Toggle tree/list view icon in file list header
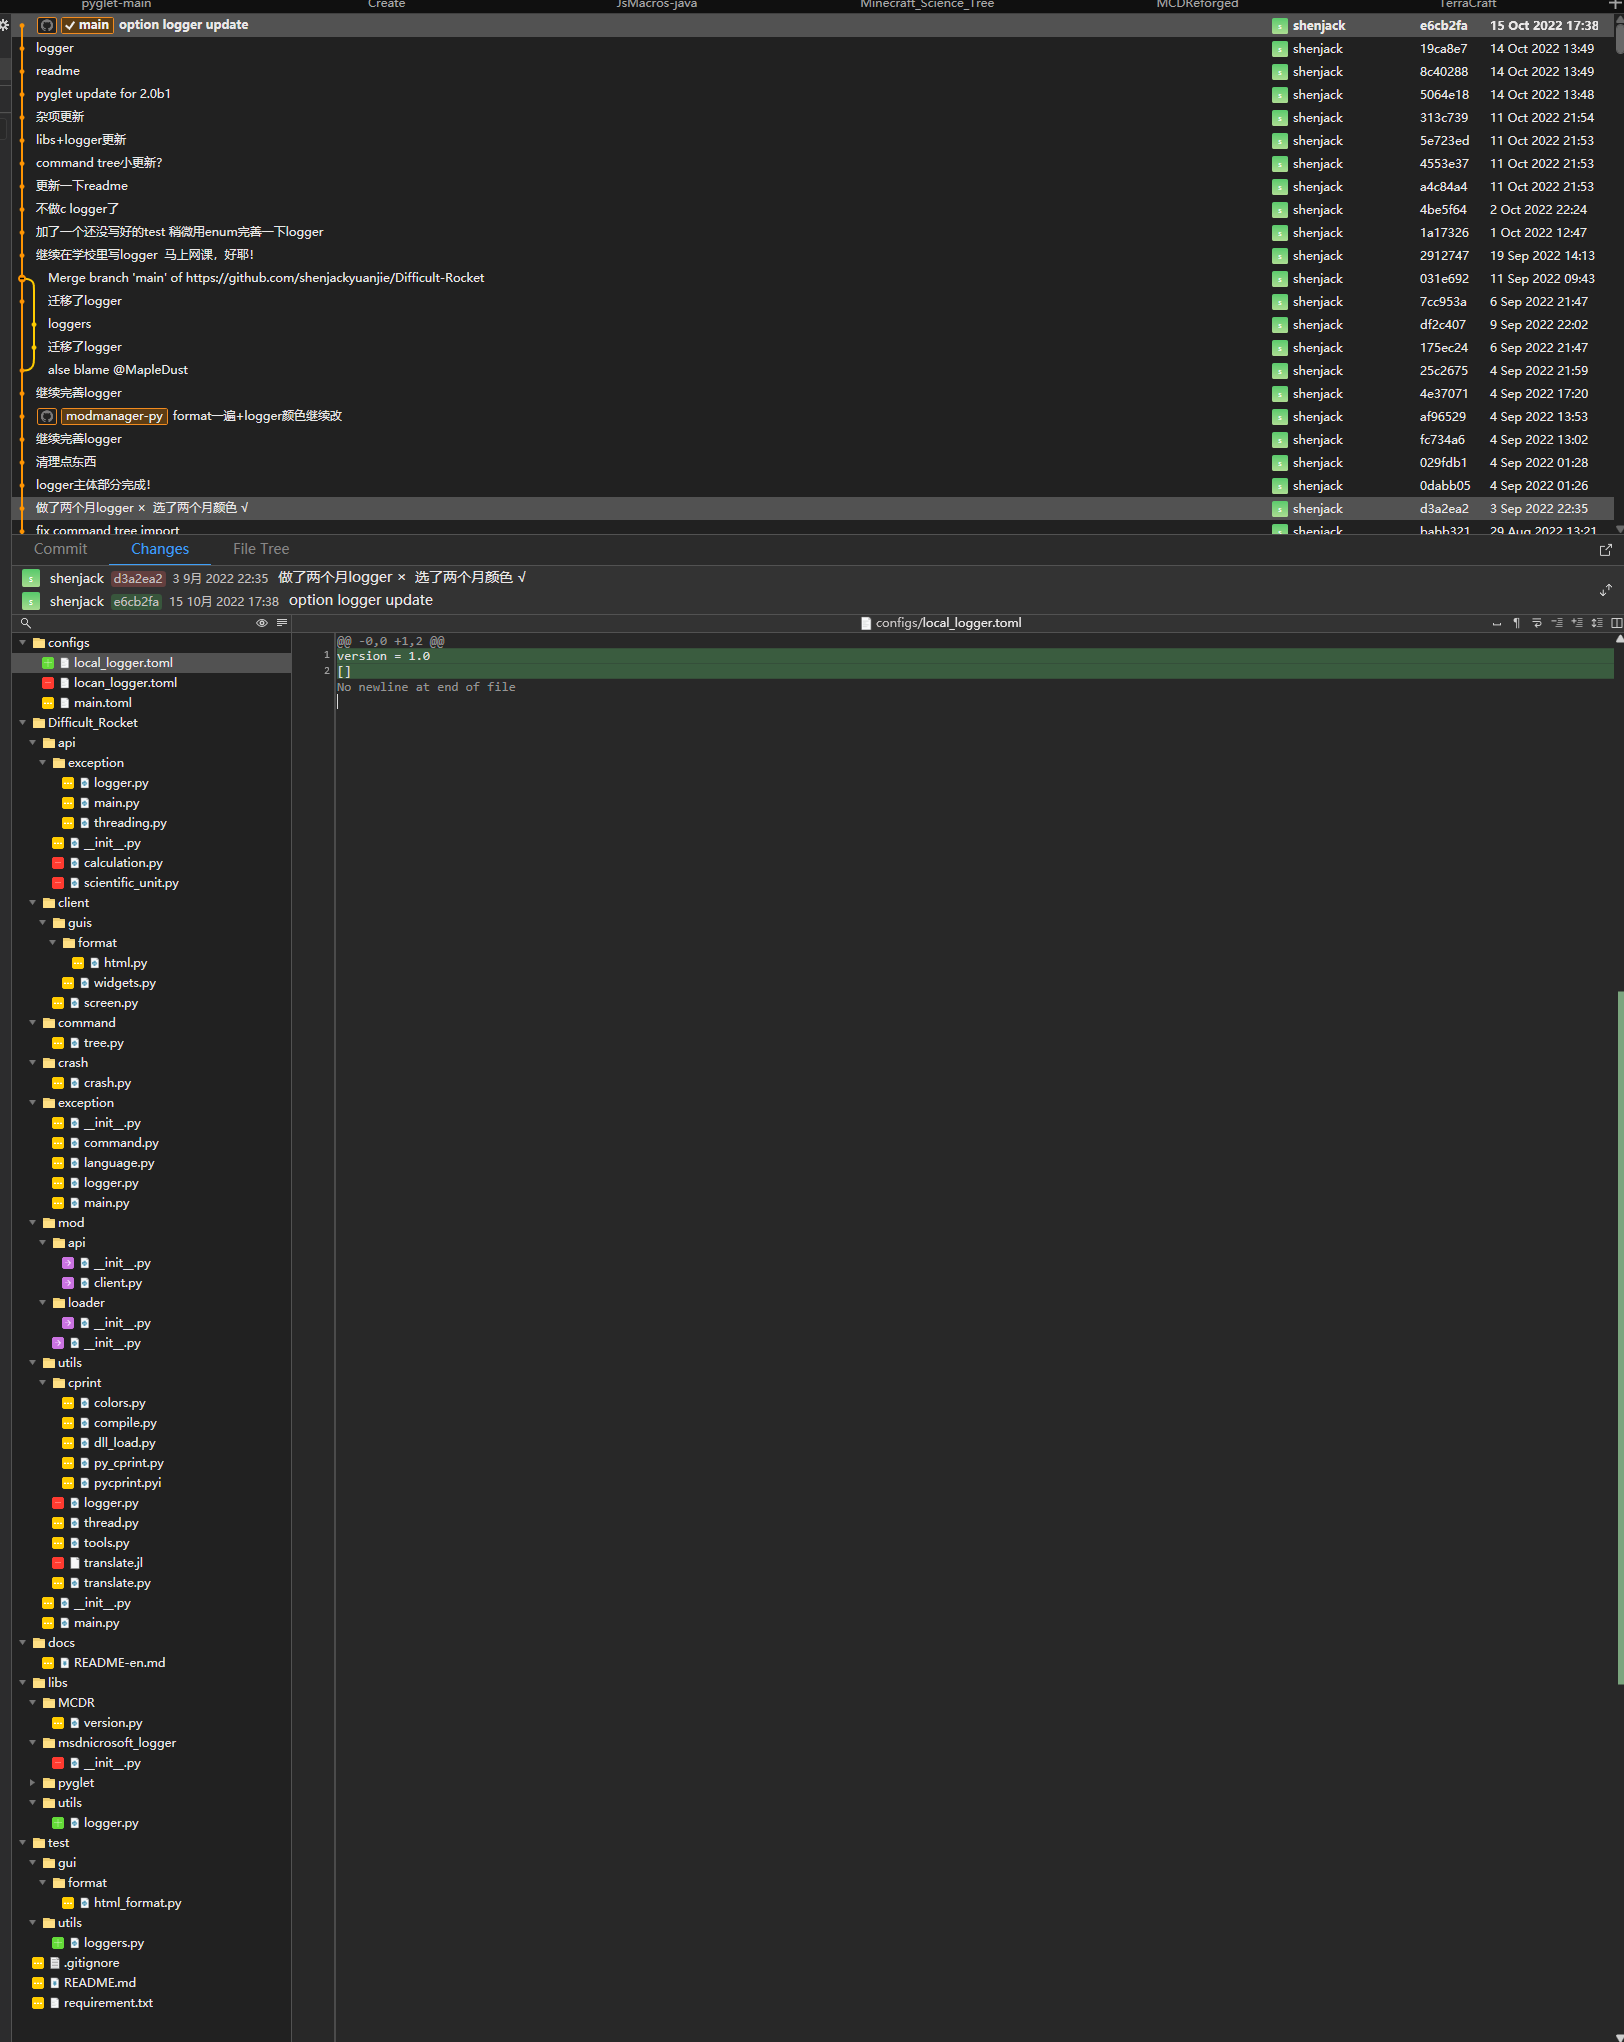The width and height of the screenshot is (1624, 2042). click(x=282, y=623)
